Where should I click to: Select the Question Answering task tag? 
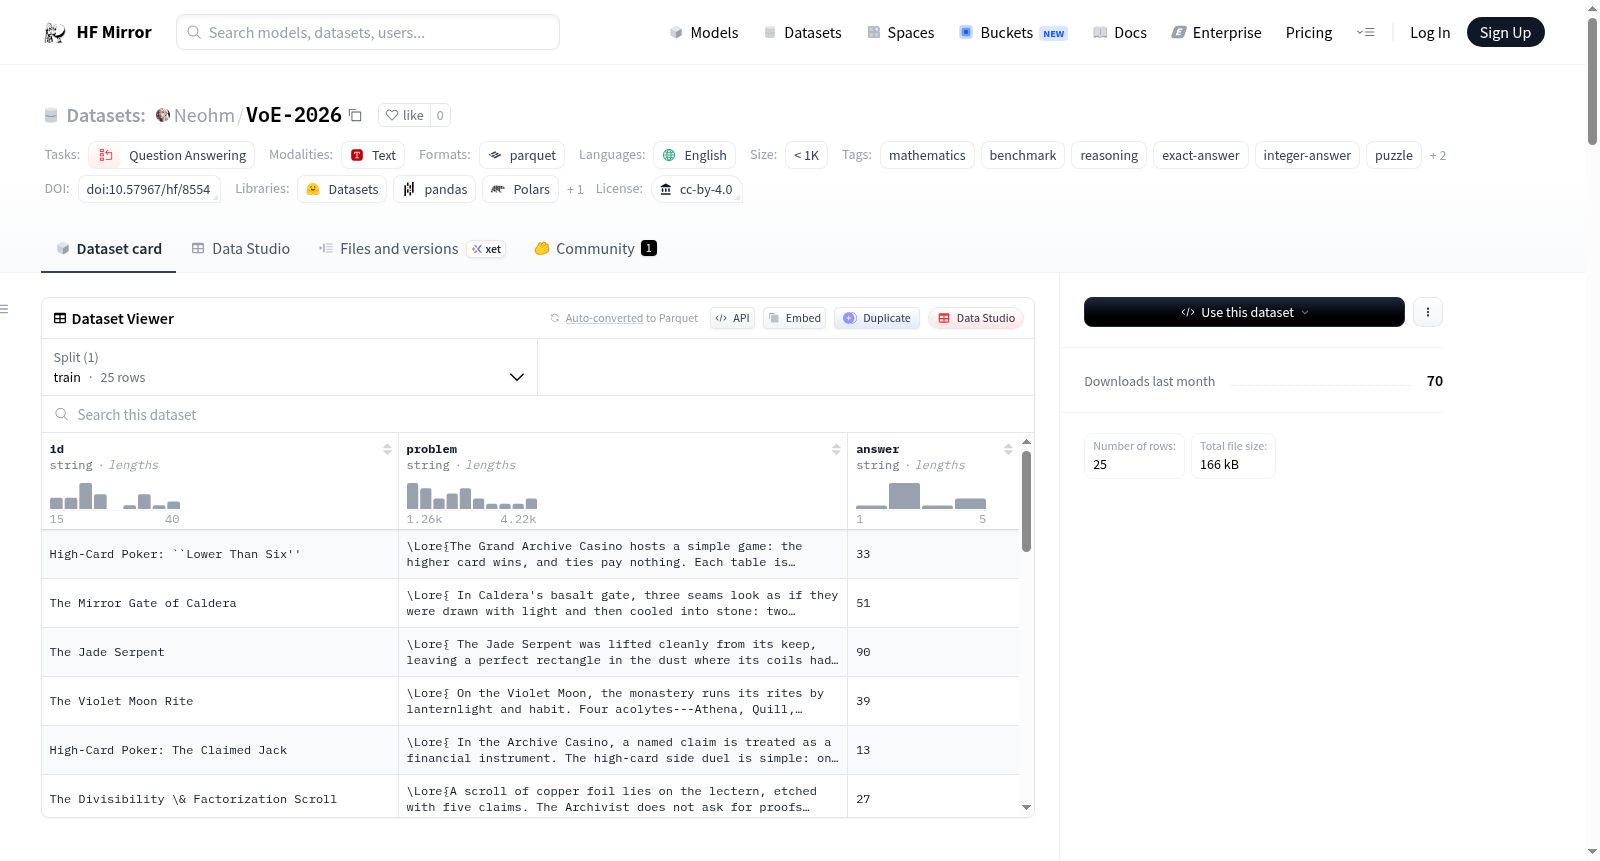click(172, 155)
